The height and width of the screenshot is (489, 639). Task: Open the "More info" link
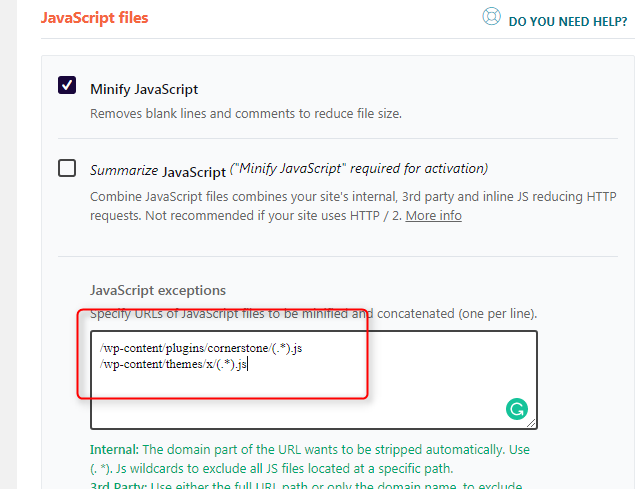(433, 215)
